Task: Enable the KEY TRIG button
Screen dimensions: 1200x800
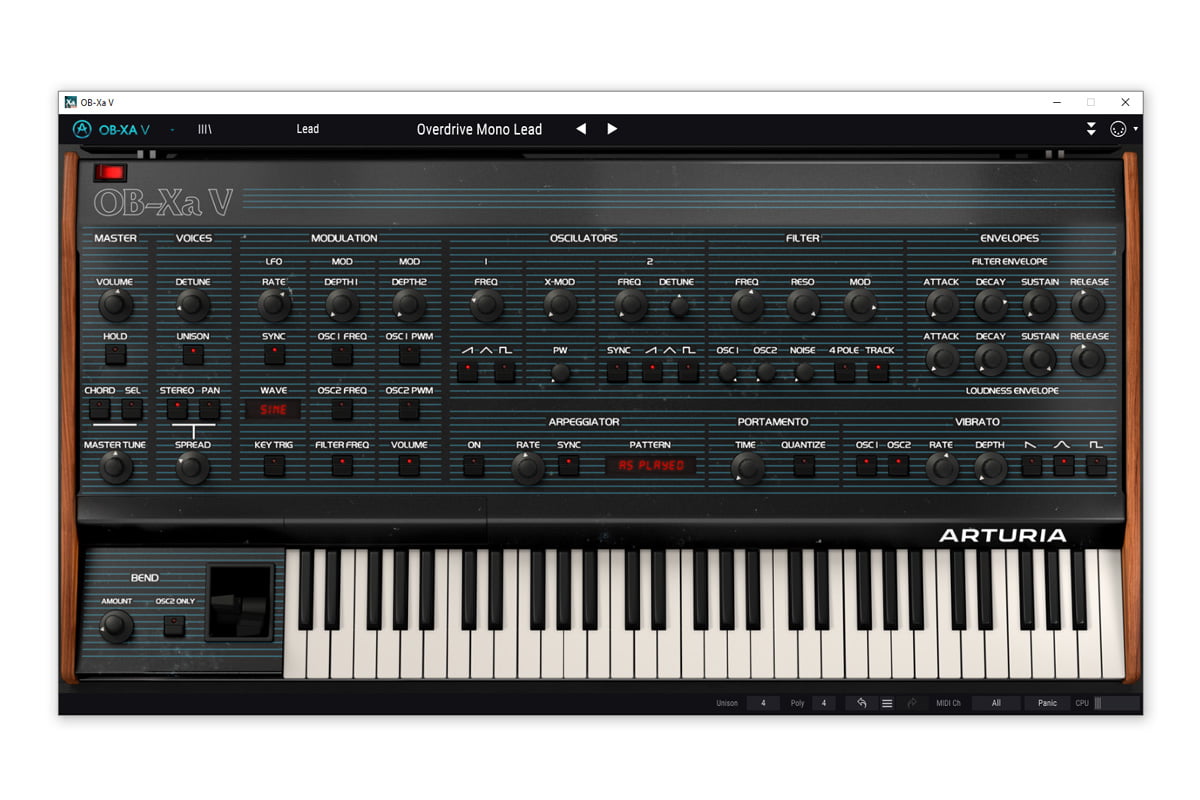Action: 274,464
